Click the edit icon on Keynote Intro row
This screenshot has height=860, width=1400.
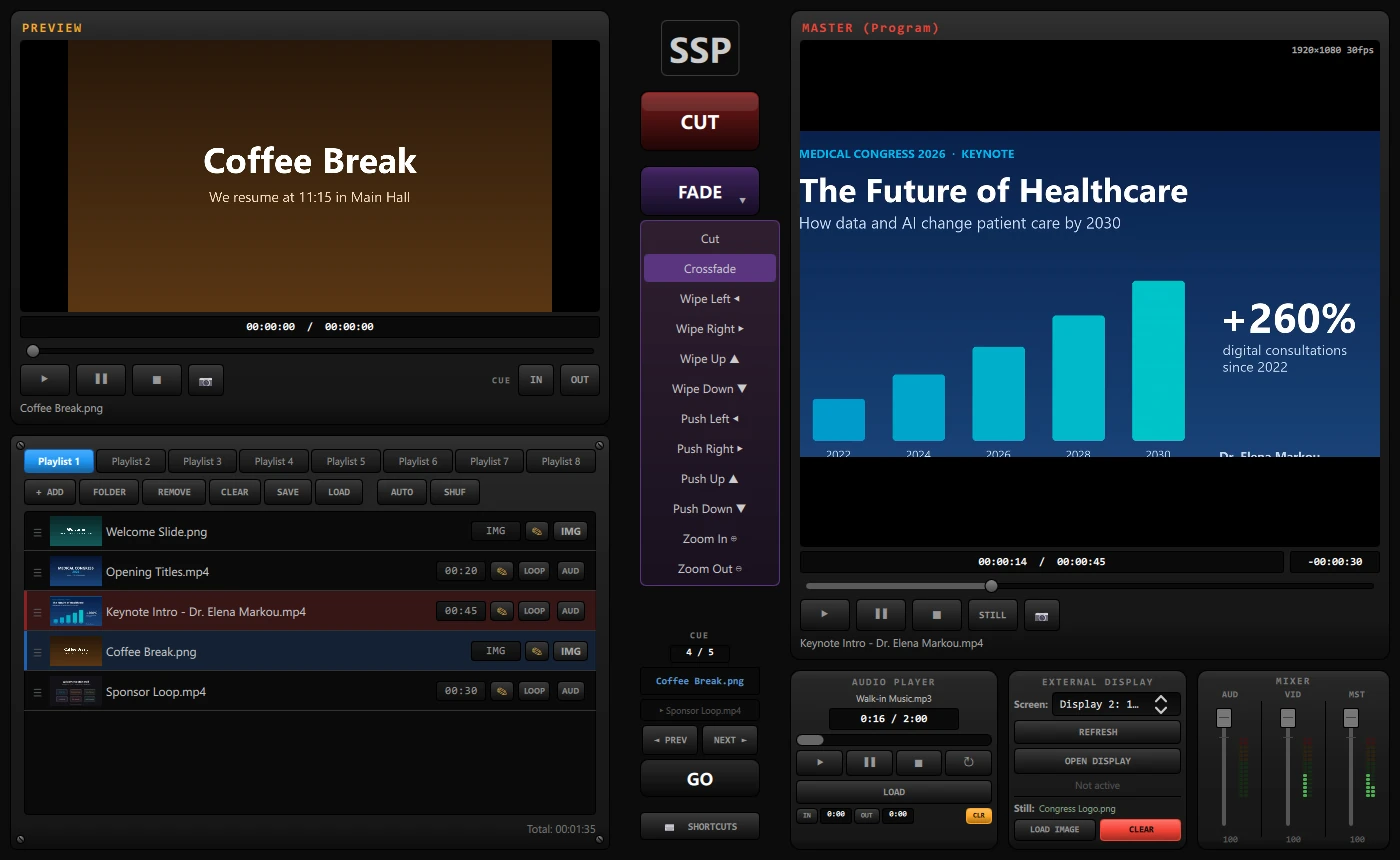502,611
